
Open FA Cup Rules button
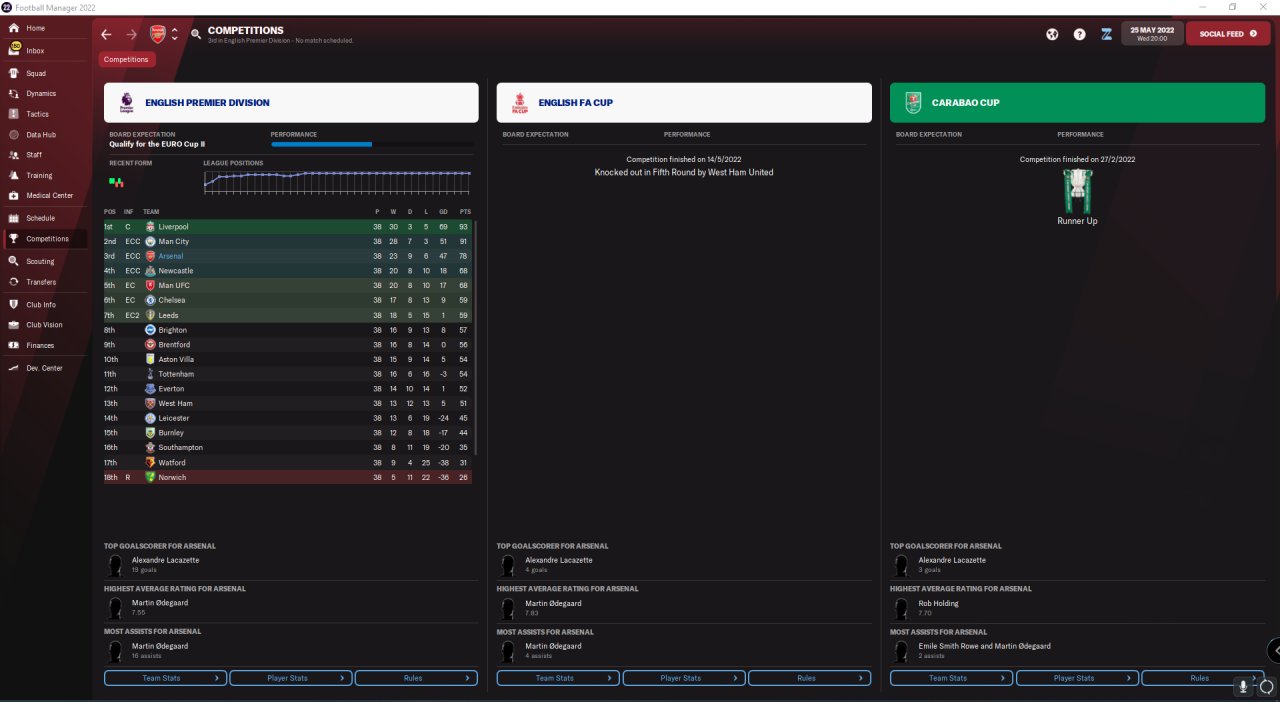pyautogui.click(x=809, y=678)
